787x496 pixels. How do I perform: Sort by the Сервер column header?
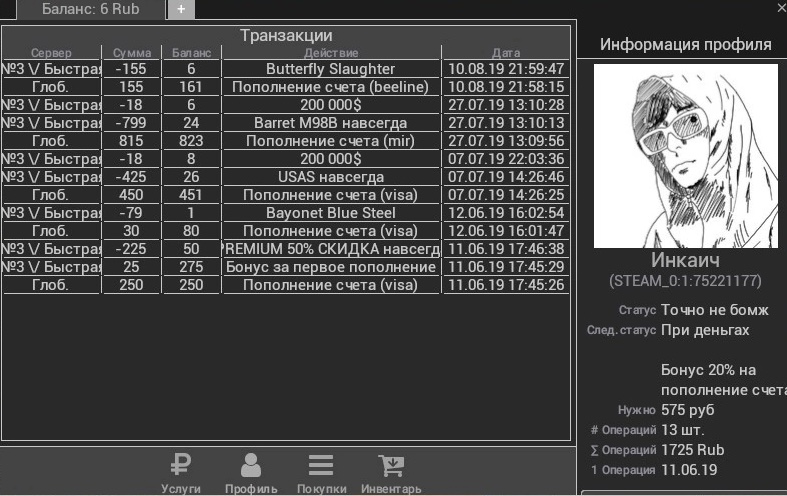click(x=51, y=52)
